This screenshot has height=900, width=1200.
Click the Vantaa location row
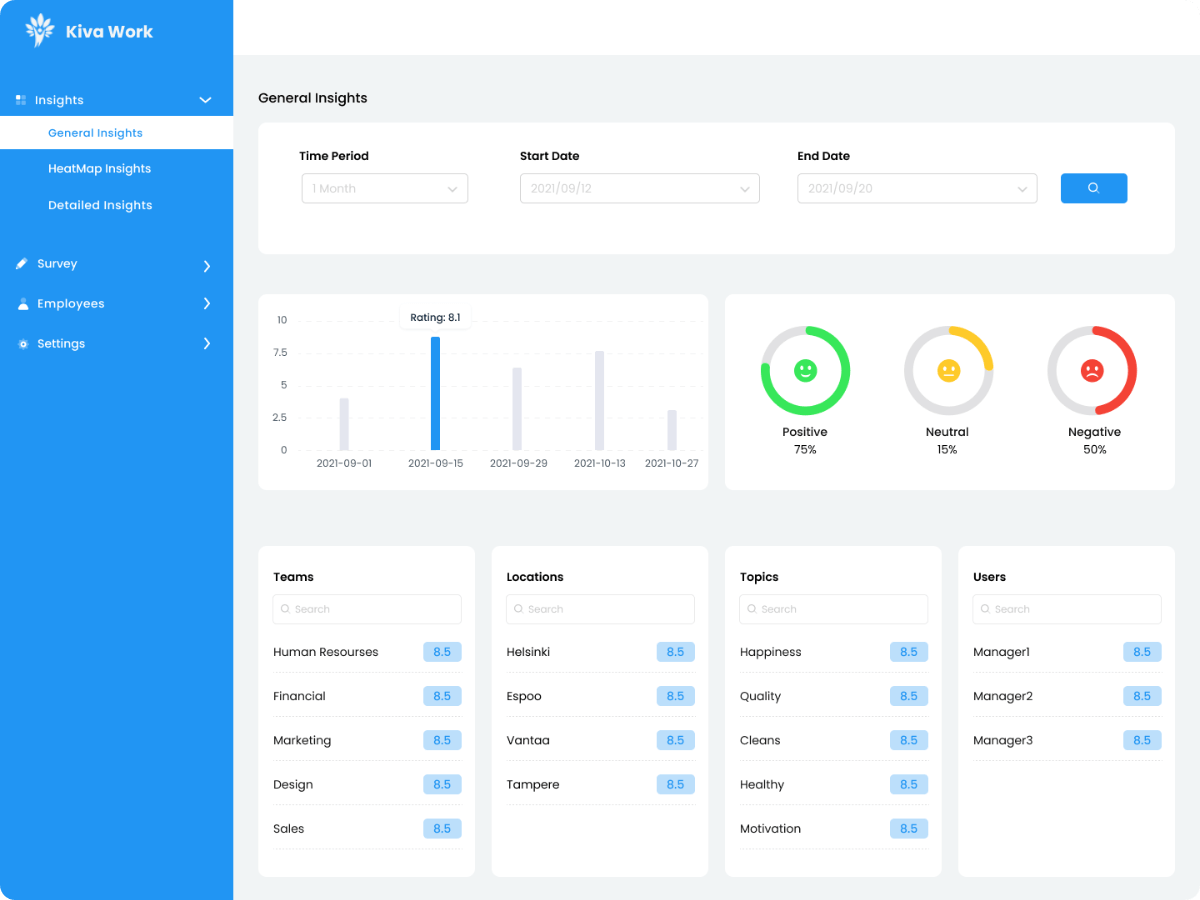[600, 740]
